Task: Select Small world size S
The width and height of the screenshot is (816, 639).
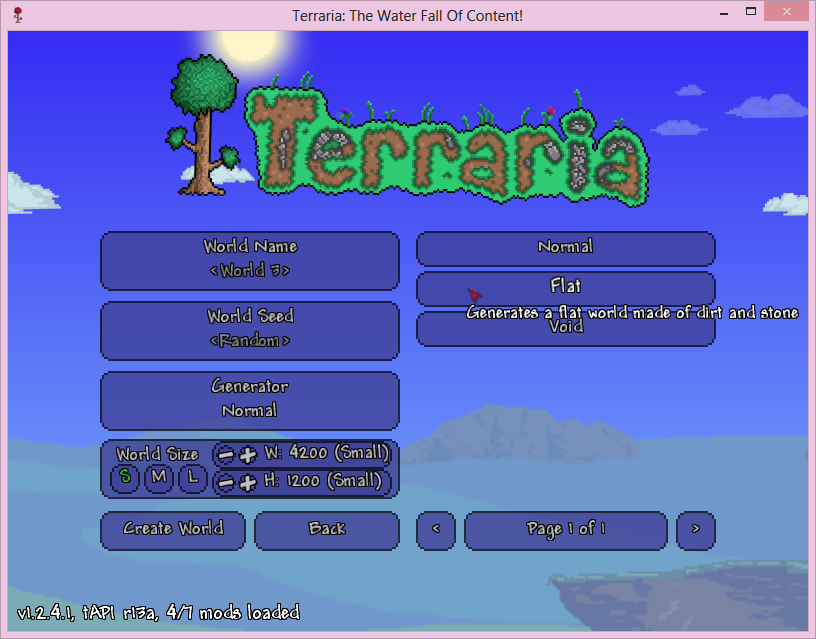Action: (x=125, y=478)
